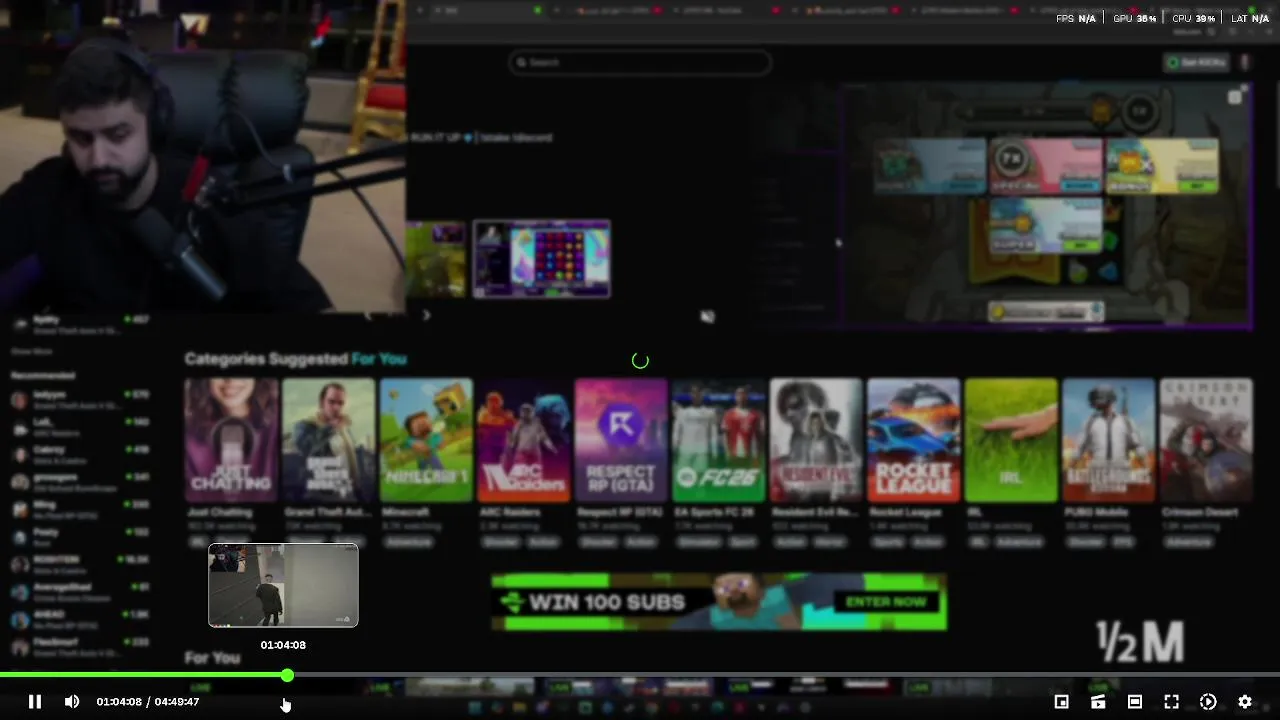Image resolution: width=1280 pixels, height=720 pixels.
Task: Click the Recommended sidebar heading
Action: (43, 375)
